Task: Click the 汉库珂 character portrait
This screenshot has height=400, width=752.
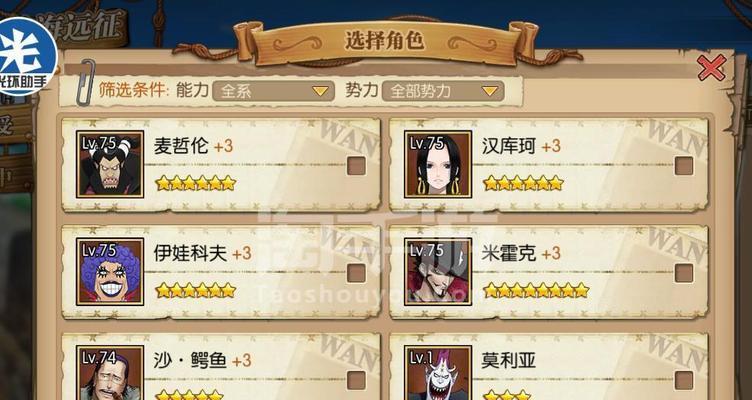Action: pos(438,164)
